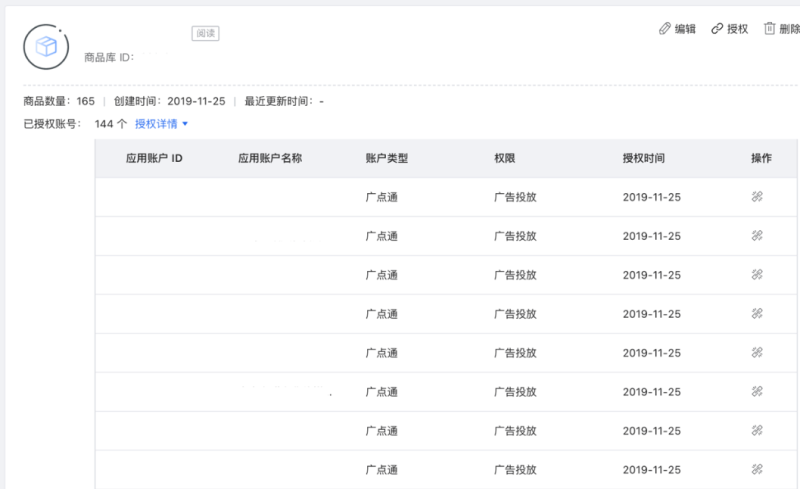The image size is (800, 489).
Task: Click the 授权 link icon
Action: click(x=717, y=29)
